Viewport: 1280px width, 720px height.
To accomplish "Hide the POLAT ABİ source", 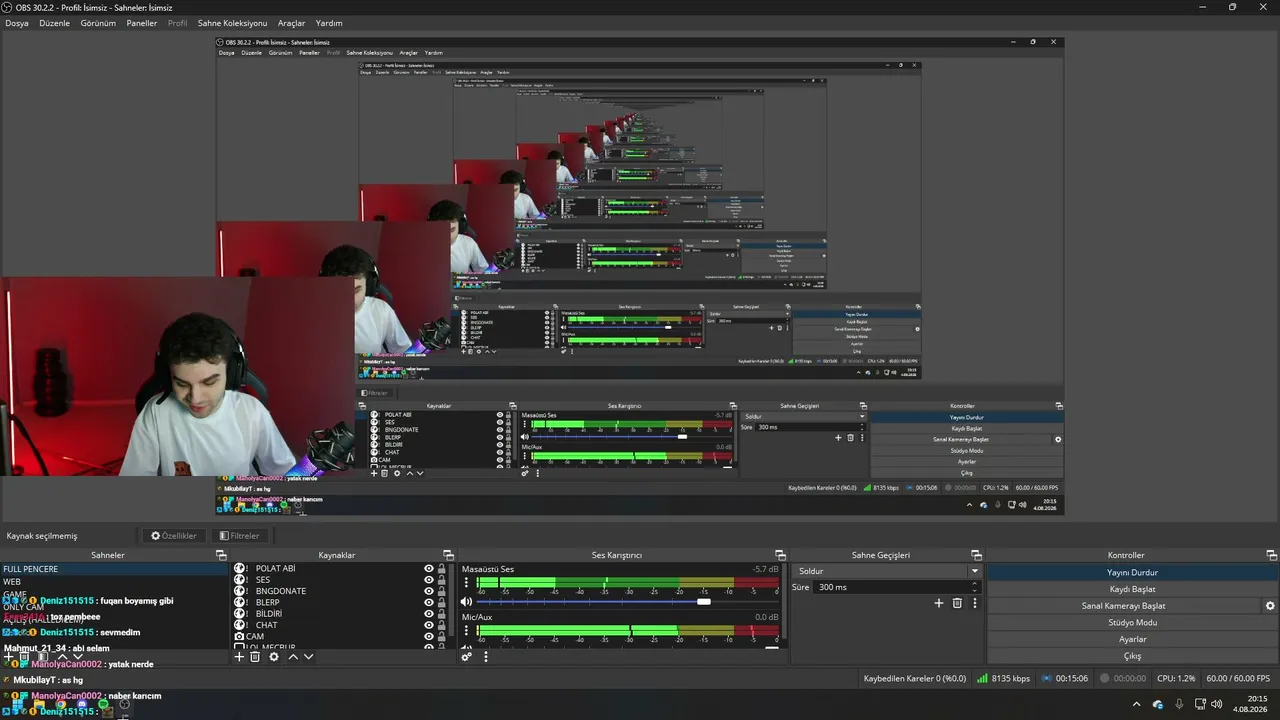I will point(429,568).
